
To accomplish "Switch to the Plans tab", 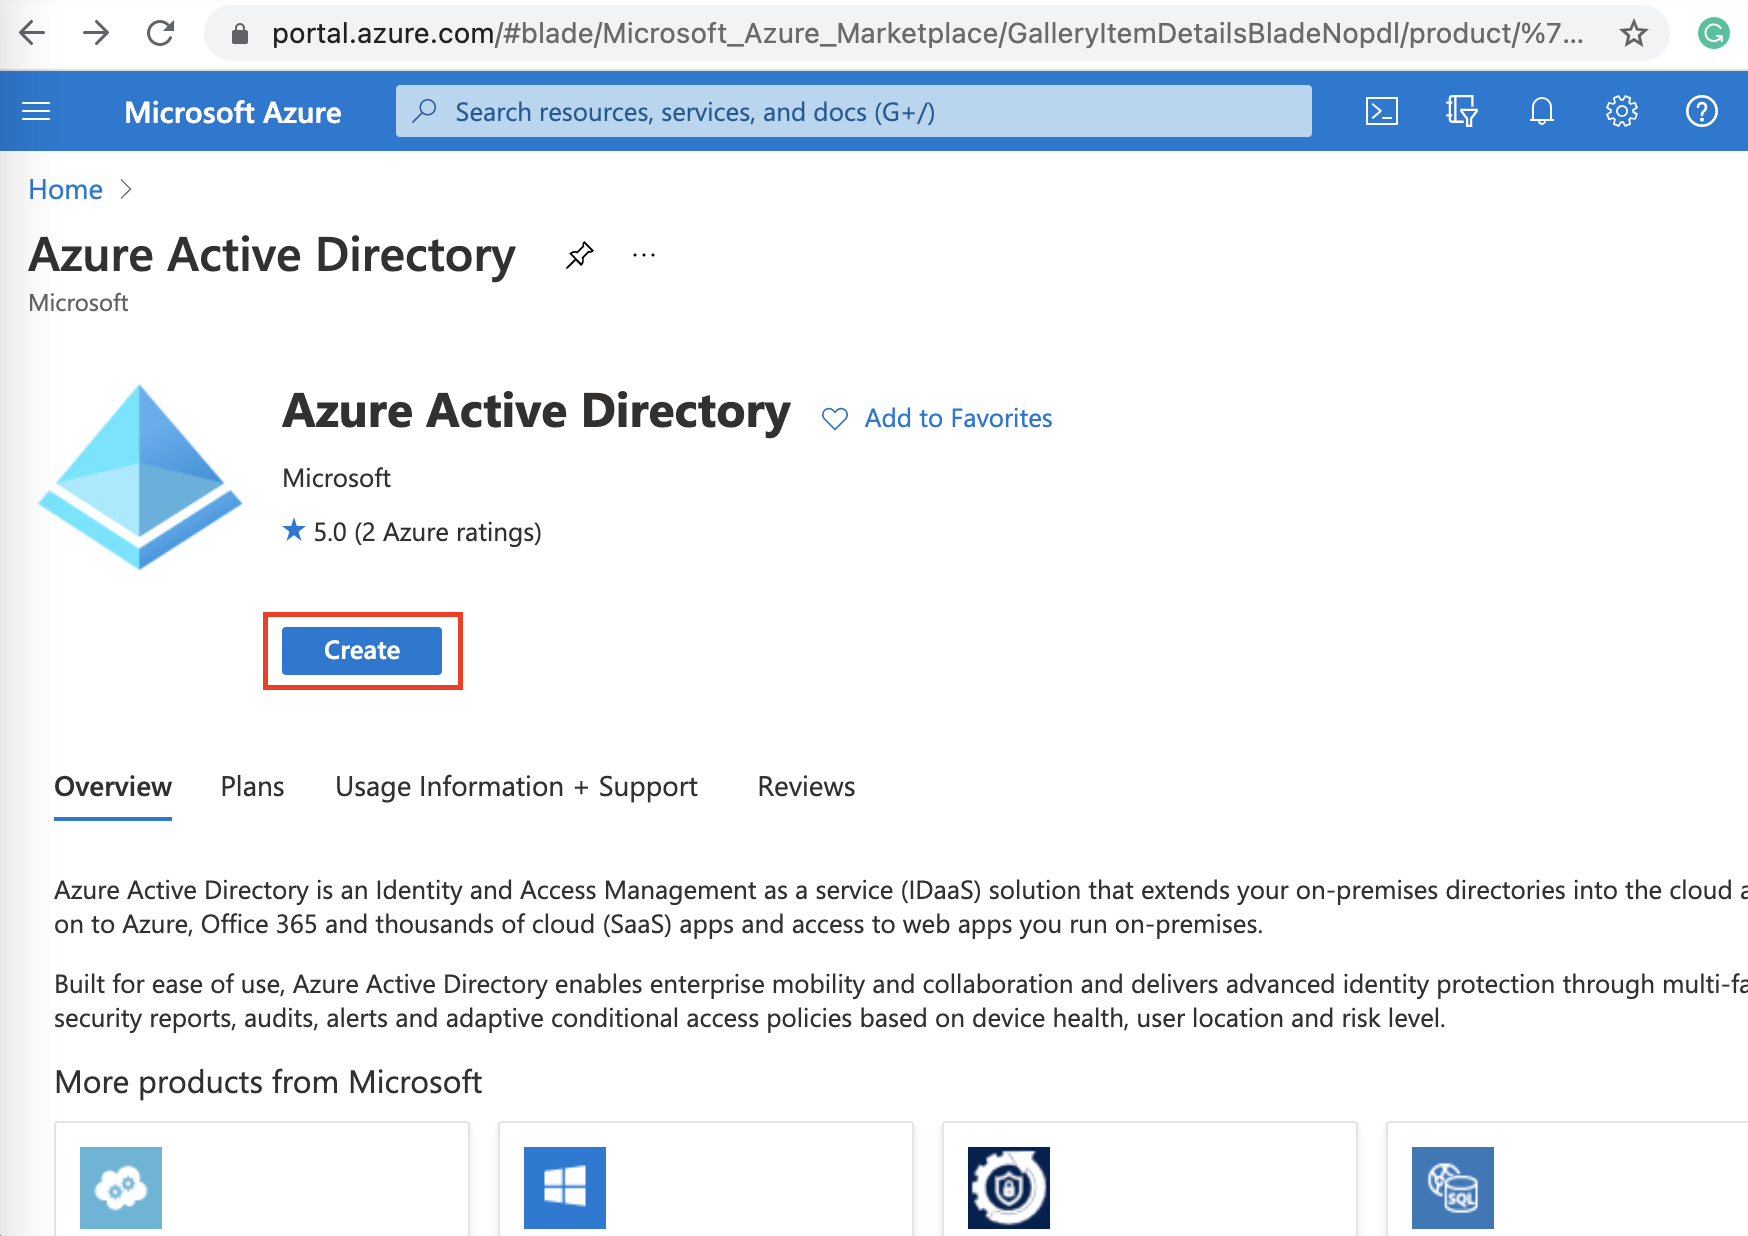I will [x=252, y=787].
